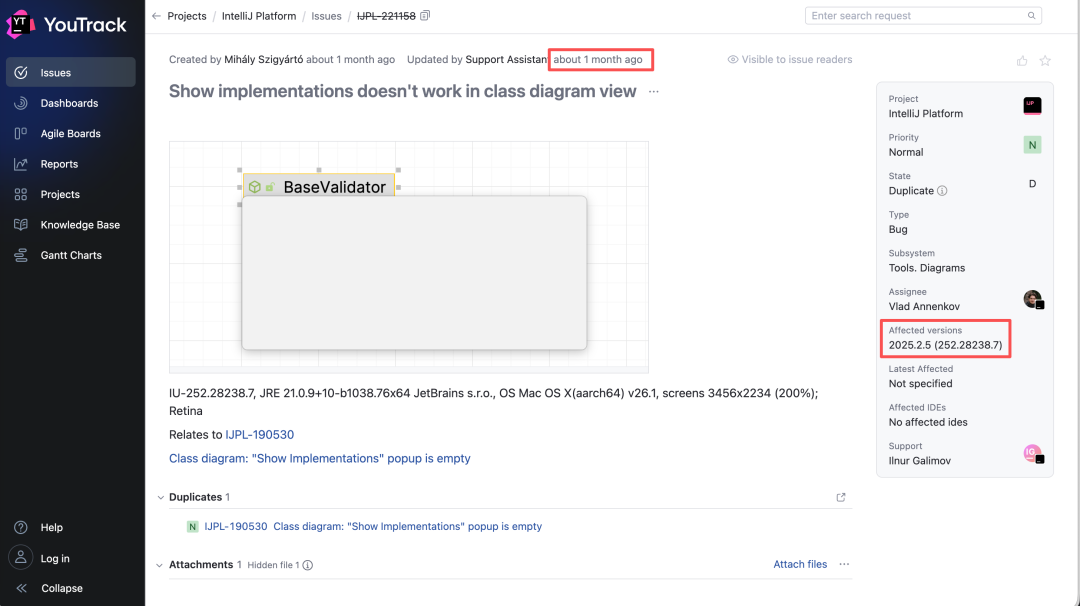
Task: Change the Subsystem Tools. Diagrams field
Action: [x=926, y=268]
